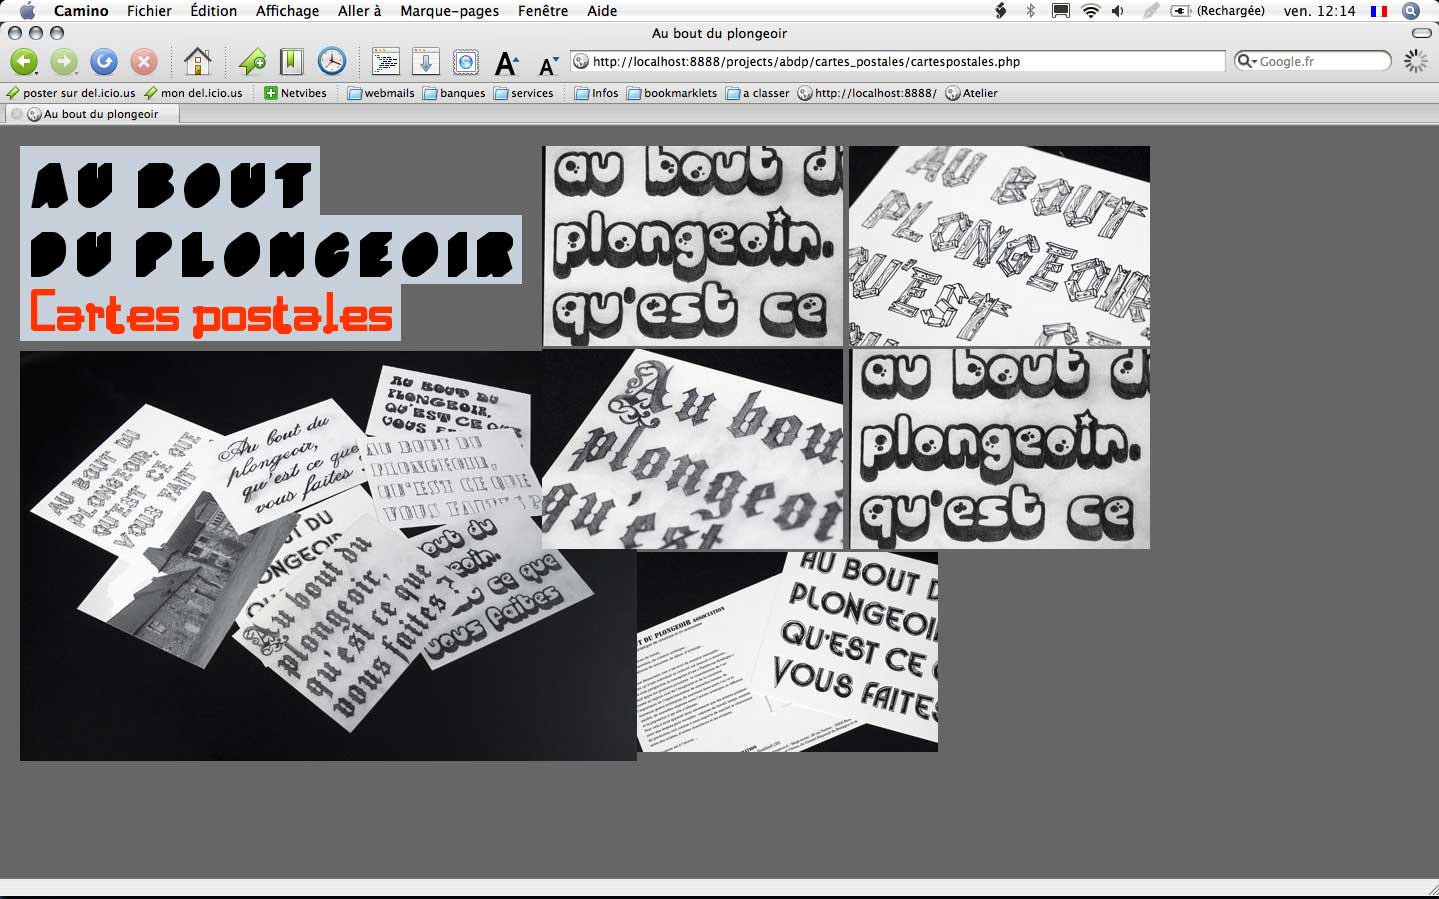Click the poster sur del.icio.us bookmark
The image size is (1439, 899).
(71, 93)
